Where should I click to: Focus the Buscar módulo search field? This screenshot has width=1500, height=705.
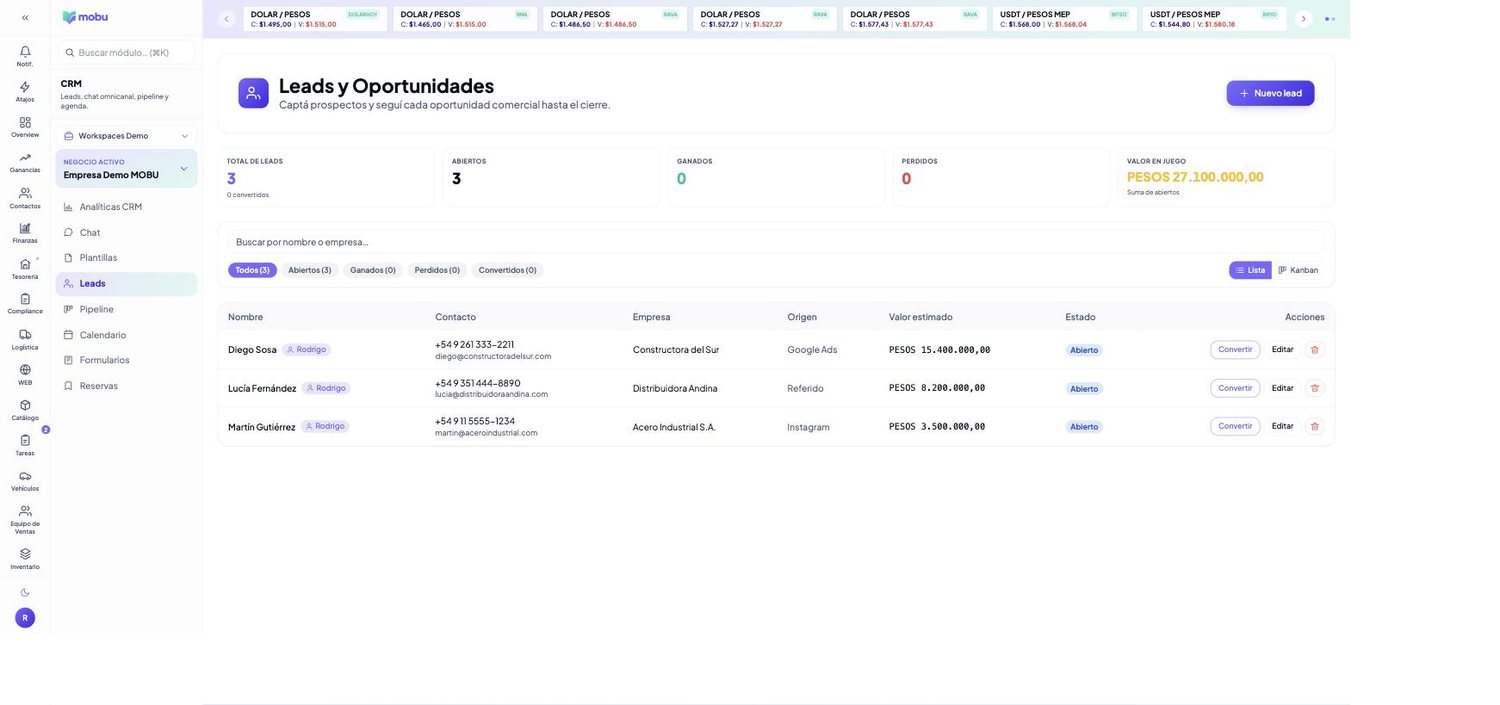[x=126, y=52]
